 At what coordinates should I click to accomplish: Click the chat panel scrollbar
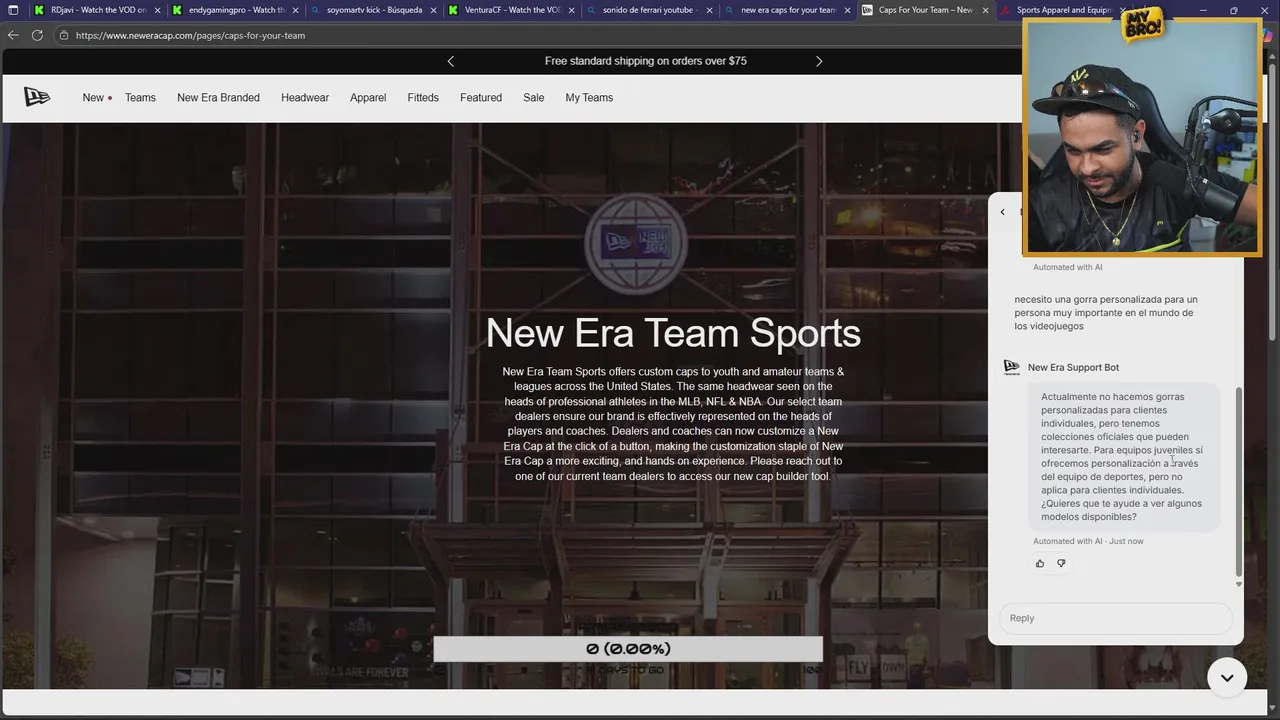[x=1239, y=480]
